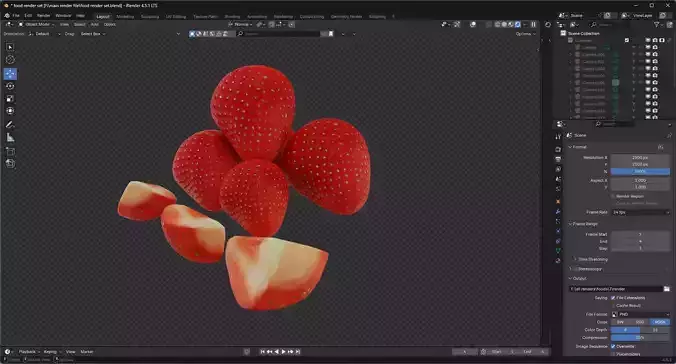The height and width of the screenshot is (364, 676).
Task: Open the Select Box drag dropdown
Action: click(x=93, y=34)
